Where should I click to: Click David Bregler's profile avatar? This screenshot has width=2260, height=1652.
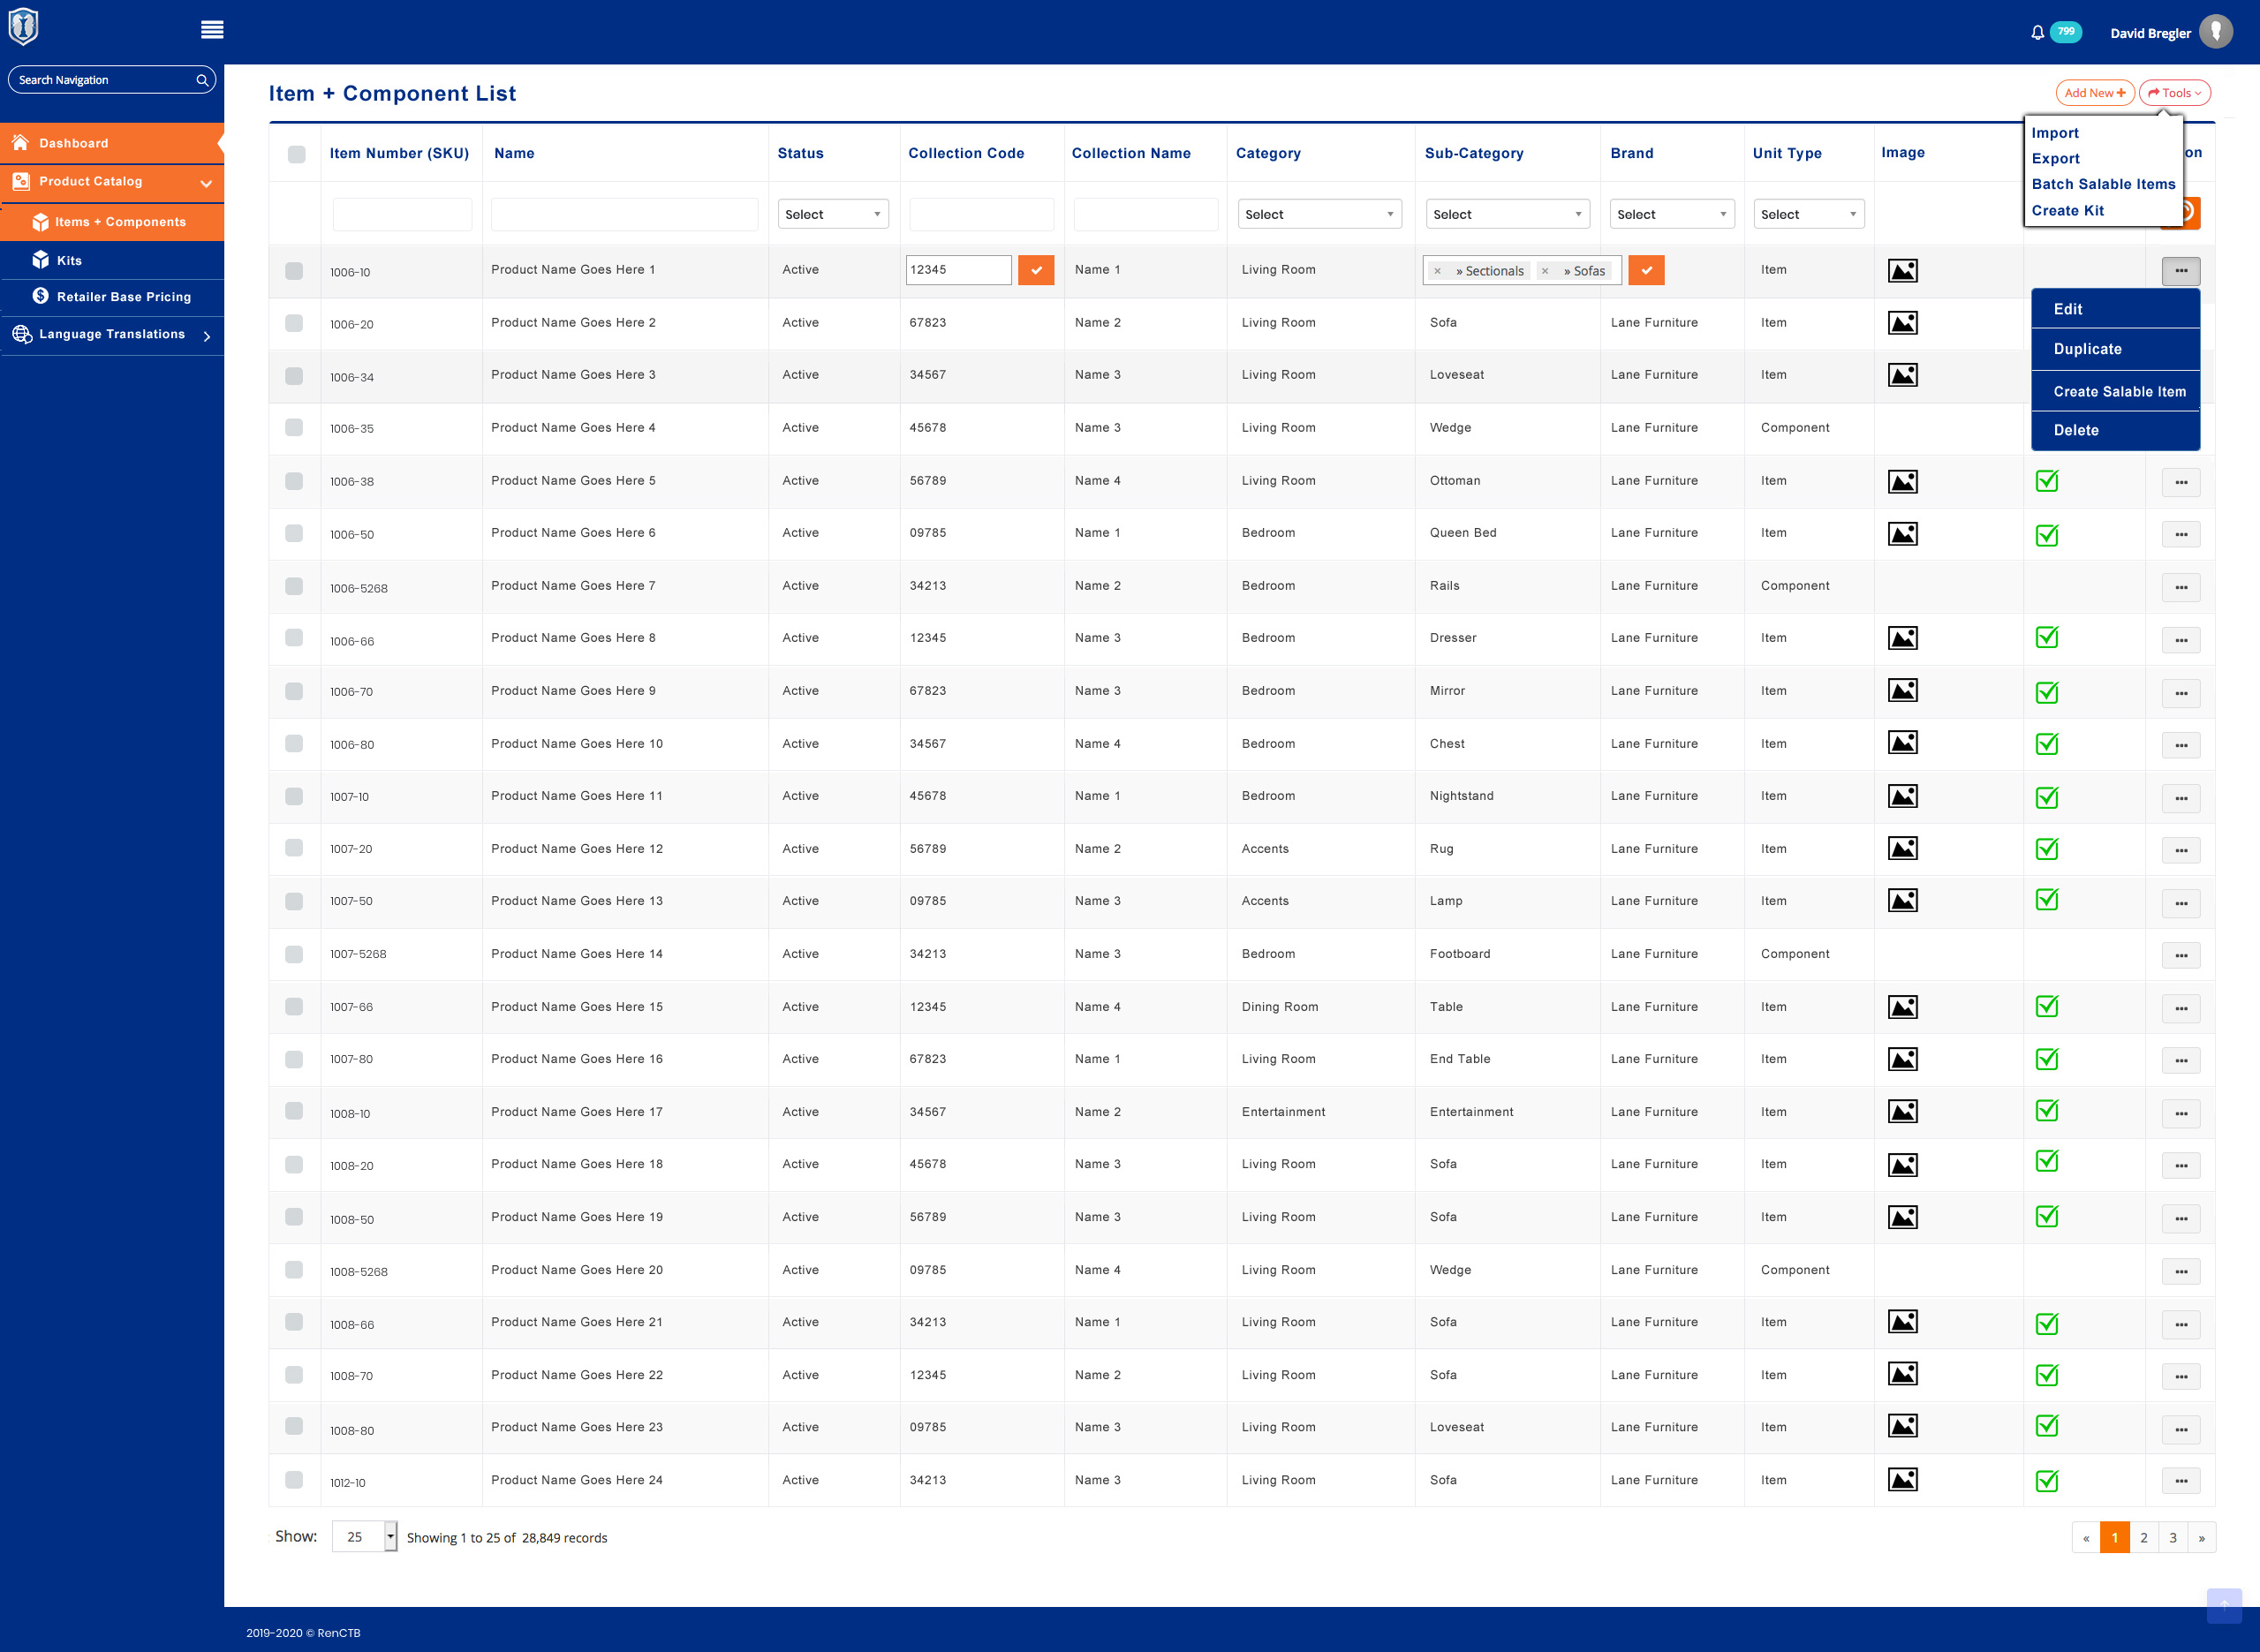tap(2216, 32)
